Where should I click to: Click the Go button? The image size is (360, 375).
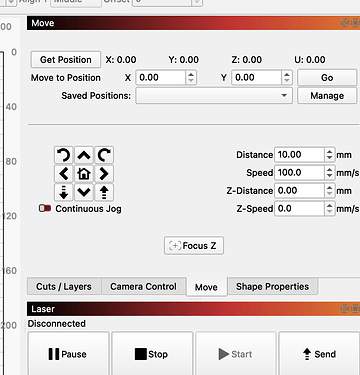point(327,78)
